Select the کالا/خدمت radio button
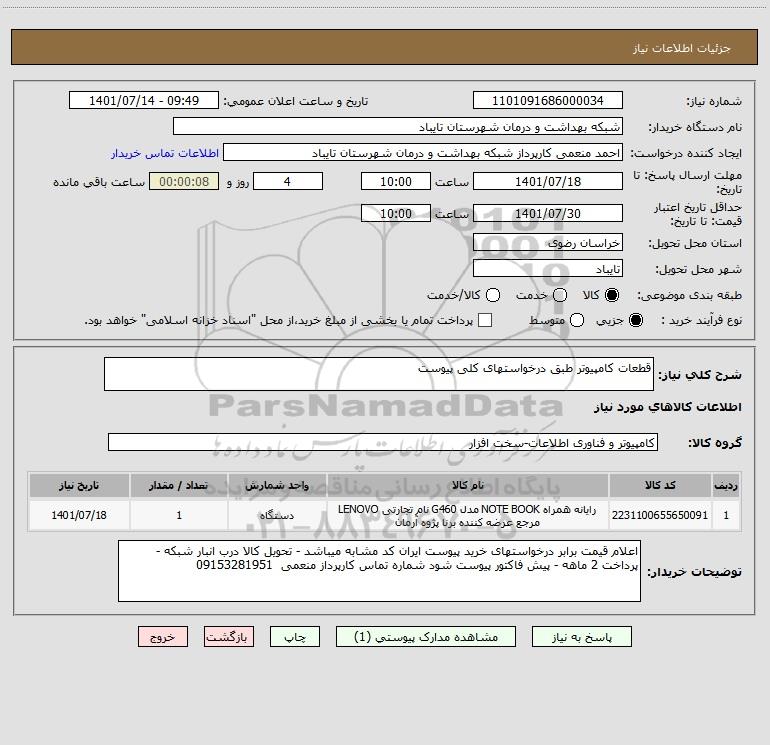Screen dimensions: 770x745 493,295
